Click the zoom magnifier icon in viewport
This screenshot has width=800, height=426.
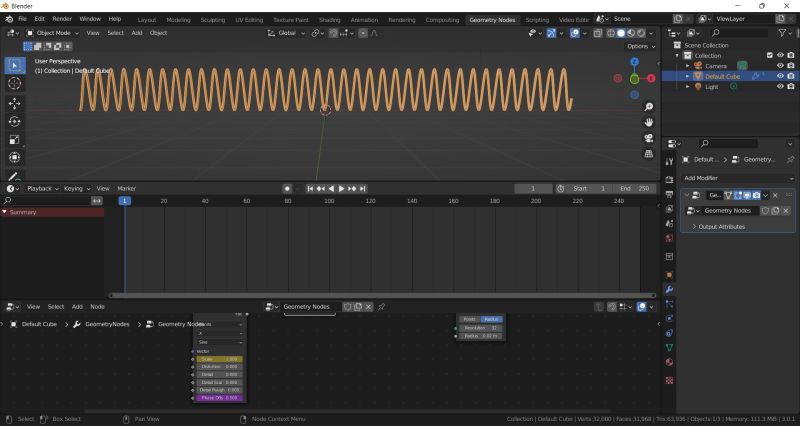click(648, 107)
